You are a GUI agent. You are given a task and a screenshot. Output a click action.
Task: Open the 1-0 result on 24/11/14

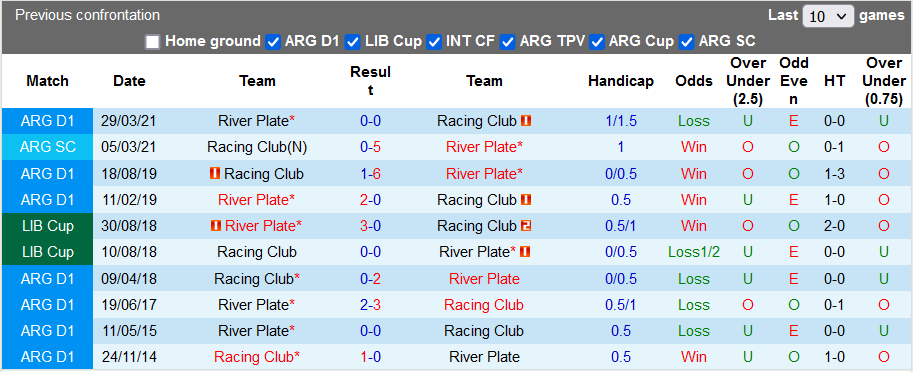pyautogui.click(x=370, y=357)
